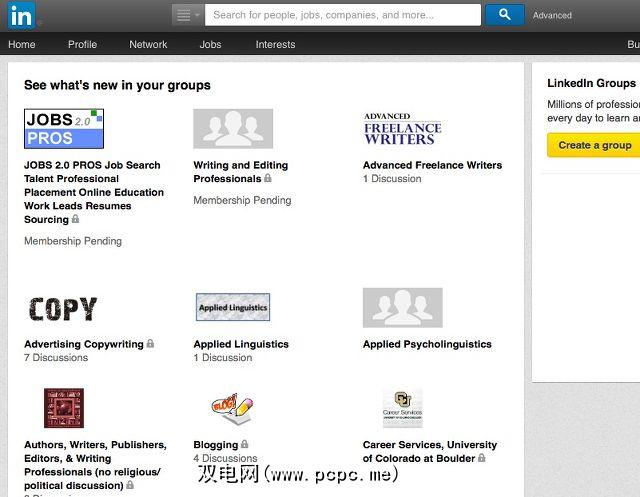Click the LinkedIn Groups sidebar heading
This screenshot has width=640, height=497.
pos(591,83)
